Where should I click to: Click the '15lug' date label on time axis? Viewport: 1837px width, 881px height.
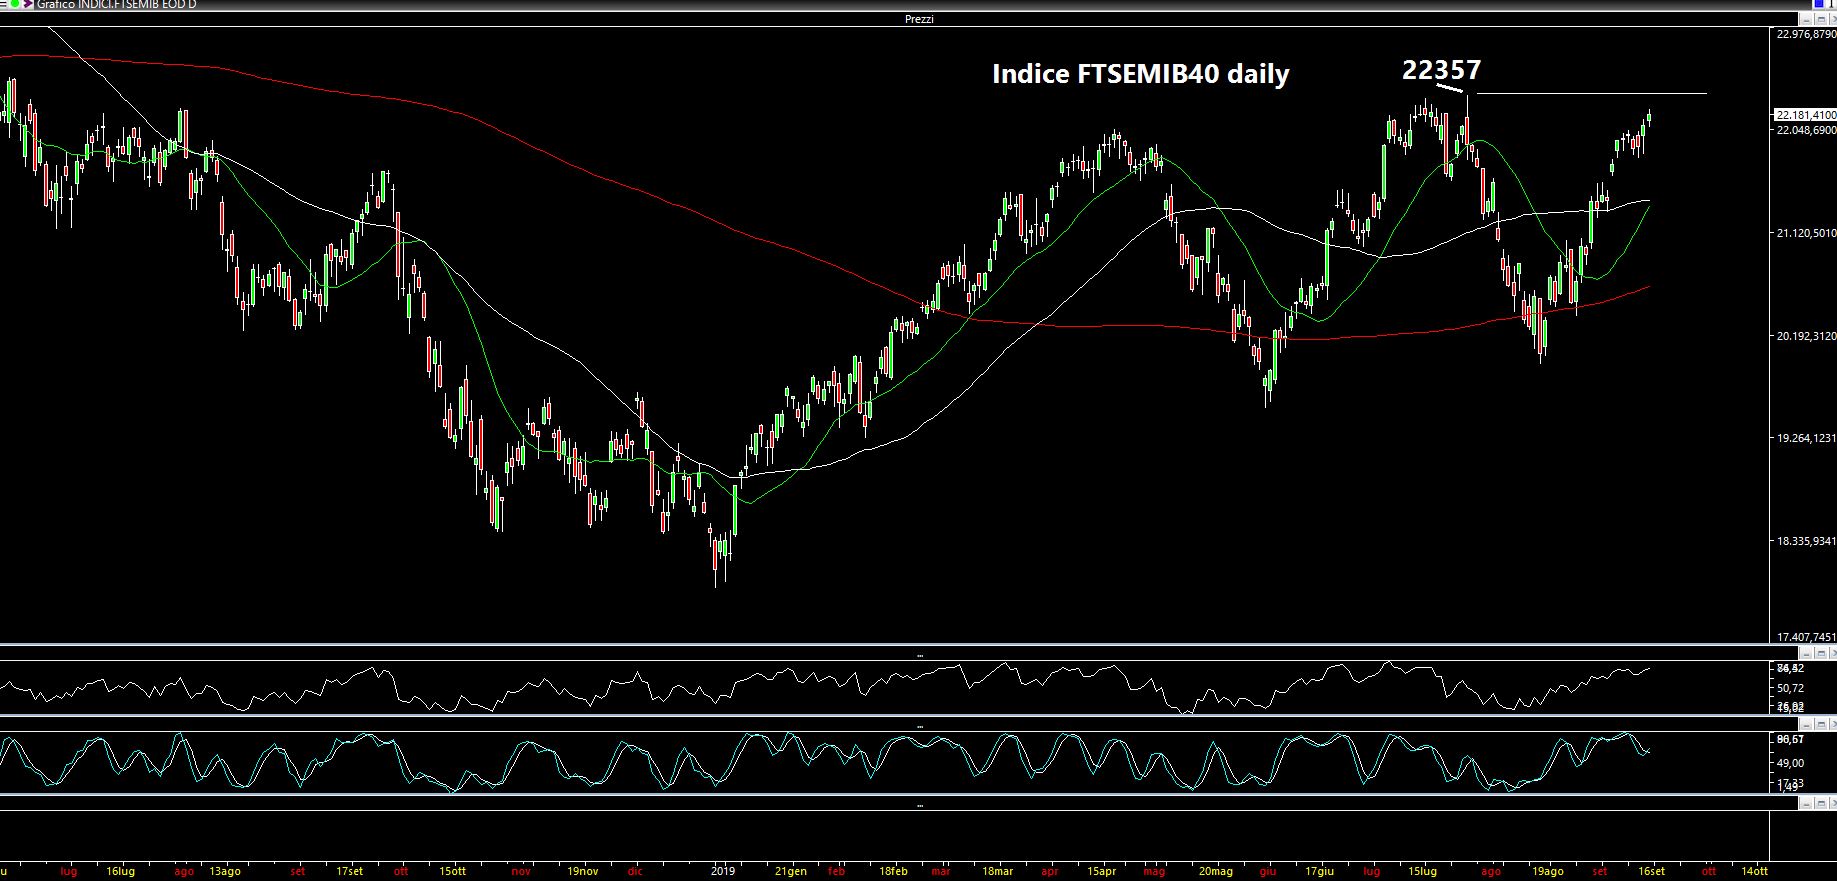click(1424, 871)
